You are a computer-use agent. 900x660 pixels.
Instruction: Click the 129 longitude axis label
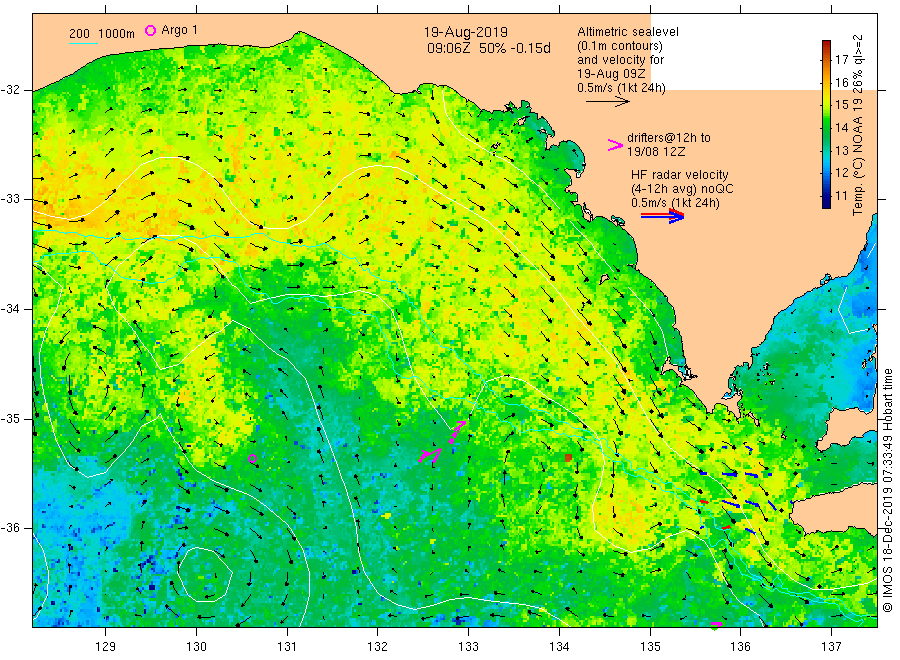pos(106,647)
